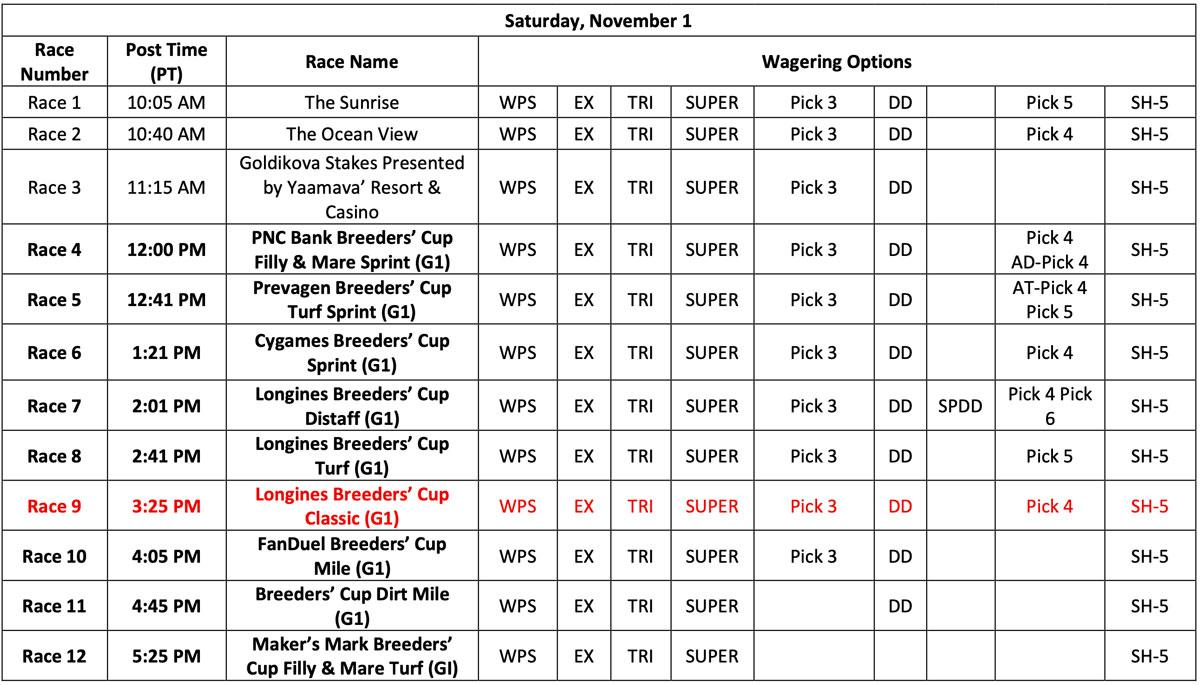Click the FanDuel Breeders' Cup Mile name
The image size is (1200, 685).
pos(352,556)
